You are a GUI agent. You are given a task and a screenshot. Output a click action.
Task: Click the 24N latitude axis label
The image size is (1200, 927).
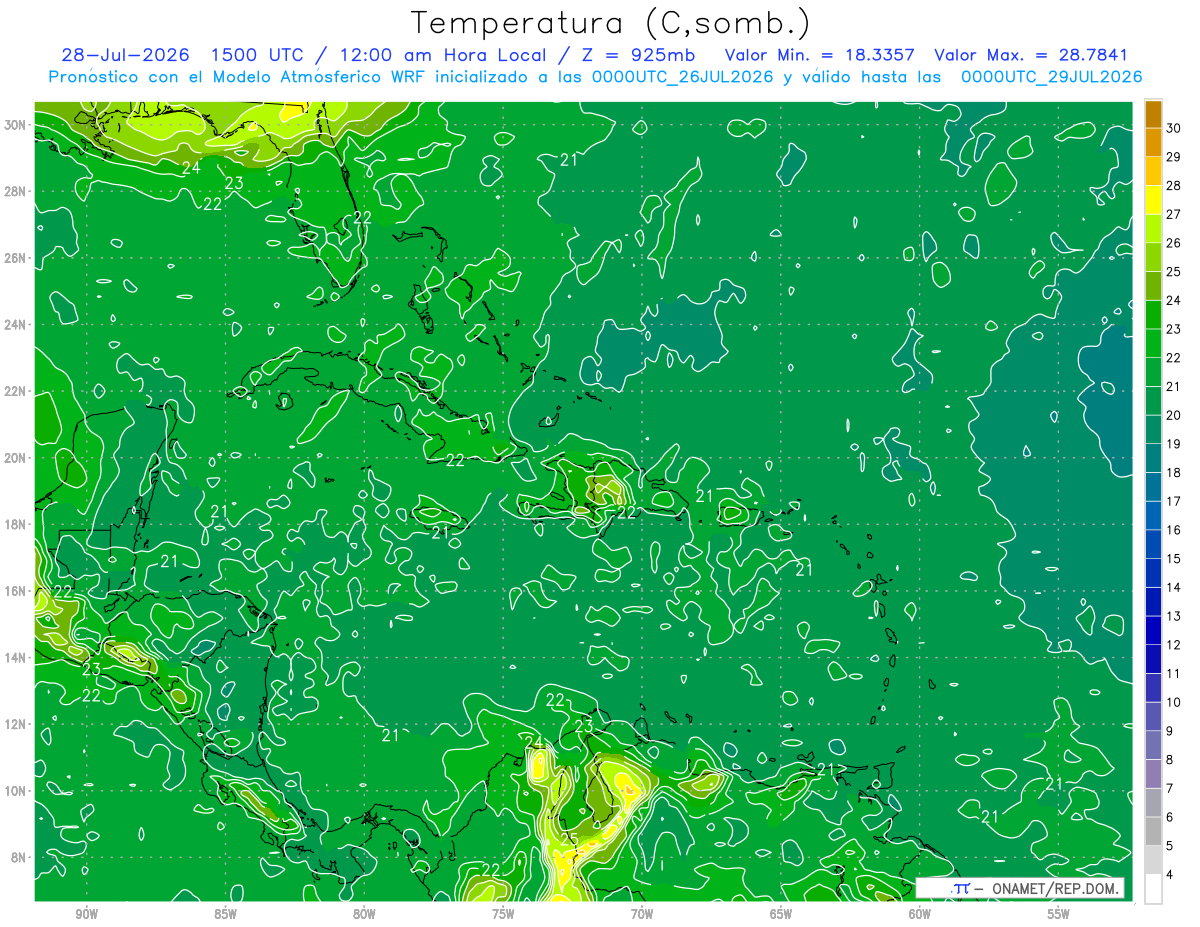point(15,325)
